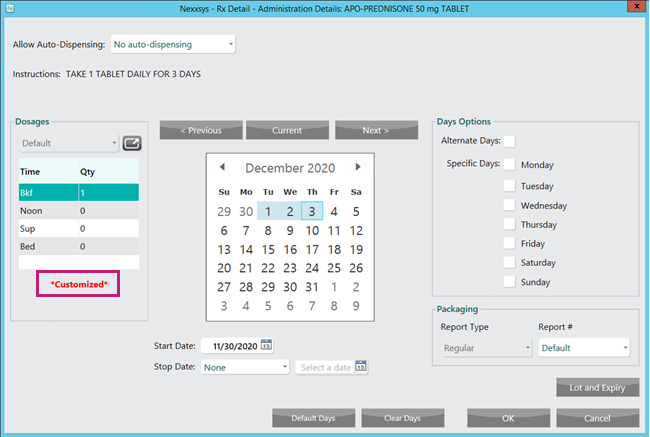The image size is (650, 437).
Task: Open the Stop Date calendar picker icon
Action: point(360,367)
